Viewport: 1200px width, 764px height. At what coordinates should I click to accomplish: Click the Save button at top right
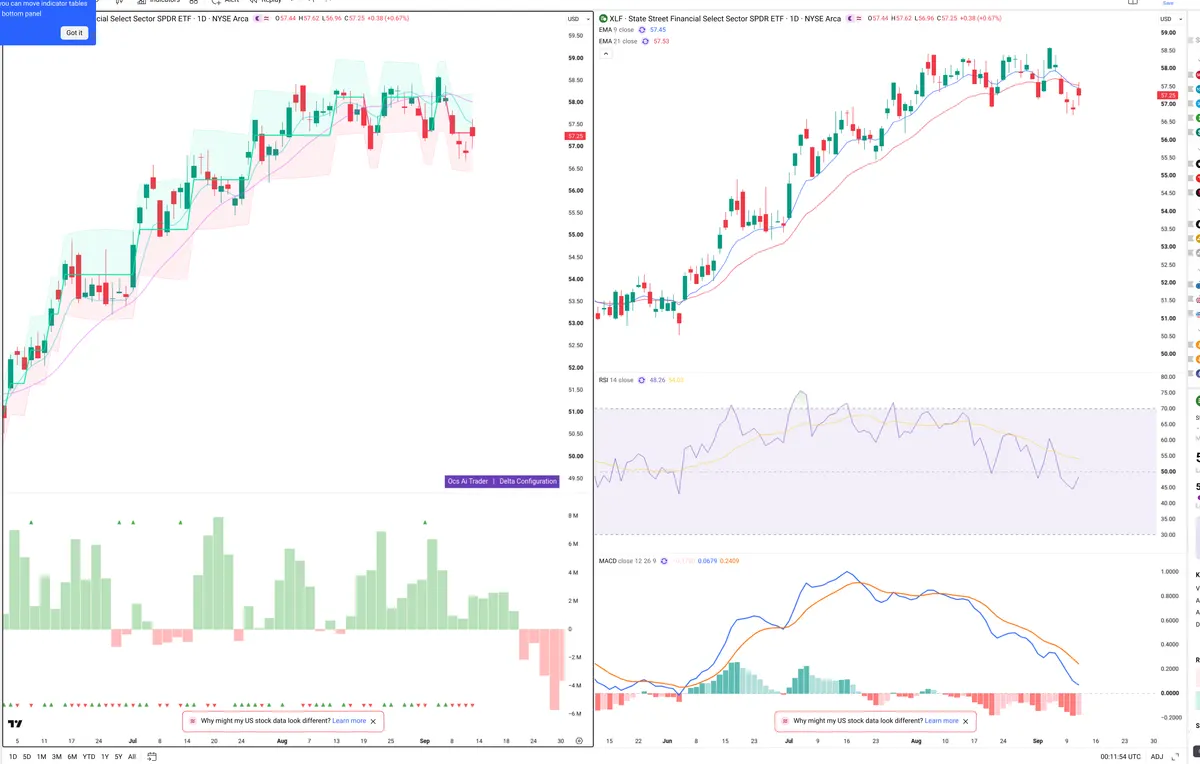pos(1168,3)
